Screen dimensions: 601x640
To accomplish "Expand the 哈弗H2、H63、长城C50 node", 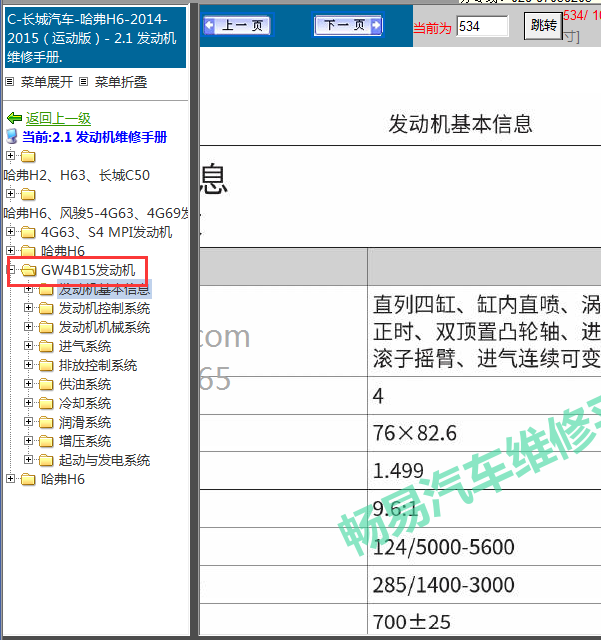I will point(11,156).
